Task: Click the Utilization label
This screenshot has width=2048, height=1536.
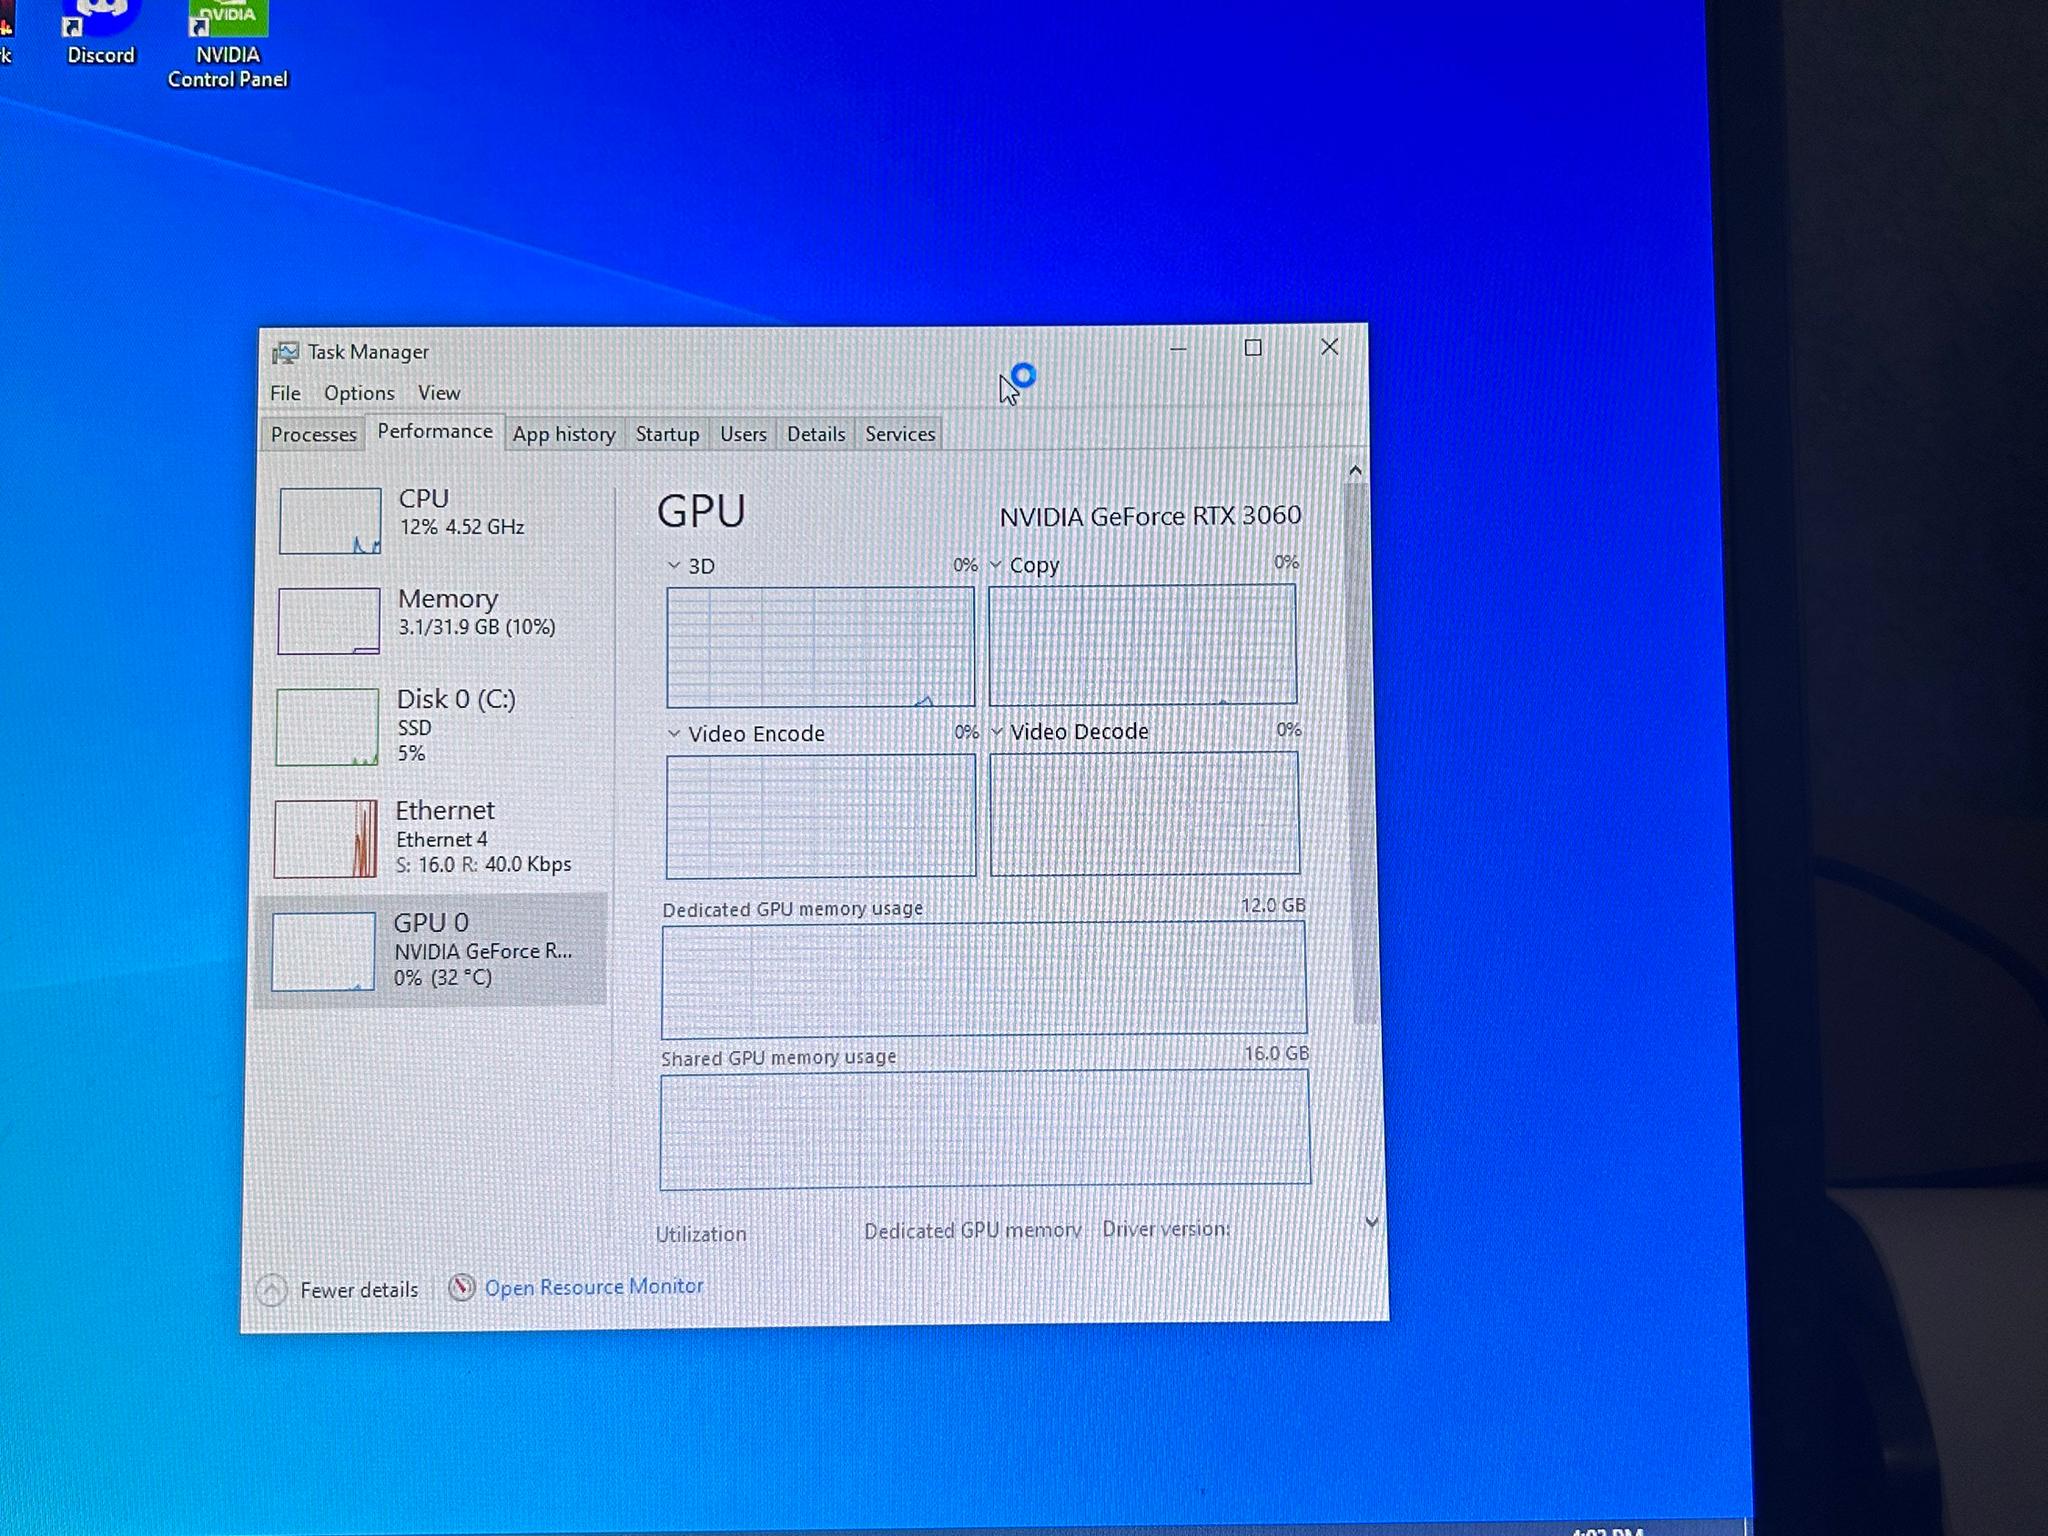Action: click(701, 1235)
